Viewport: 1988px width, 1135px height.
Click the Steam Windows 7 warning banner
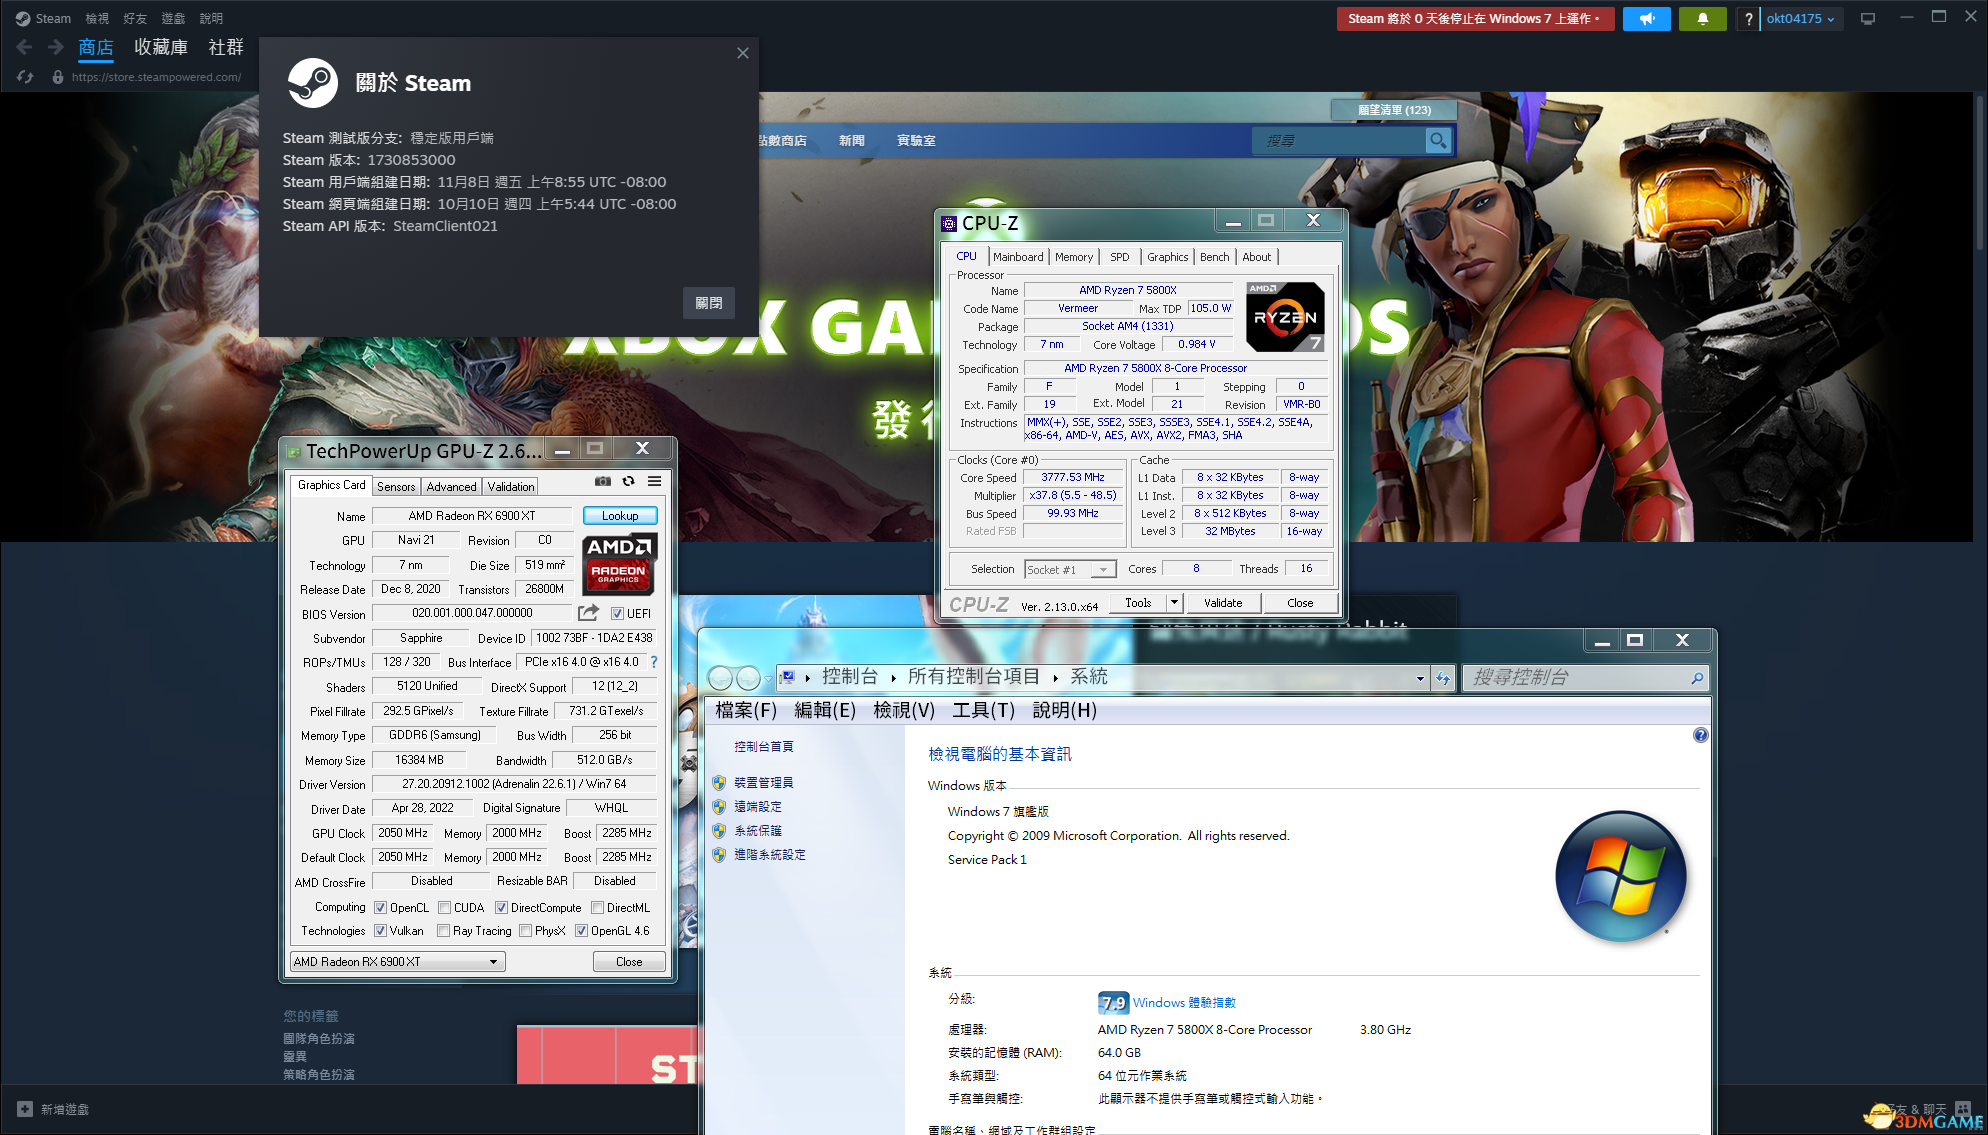[x=1475, y=19]
